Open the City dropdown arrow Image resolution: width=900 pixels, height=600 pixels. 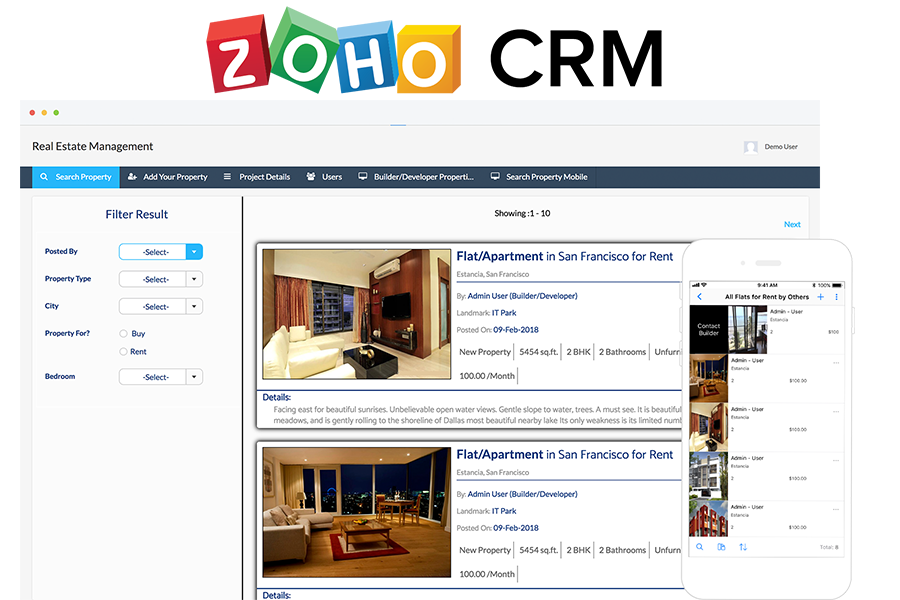194,307
